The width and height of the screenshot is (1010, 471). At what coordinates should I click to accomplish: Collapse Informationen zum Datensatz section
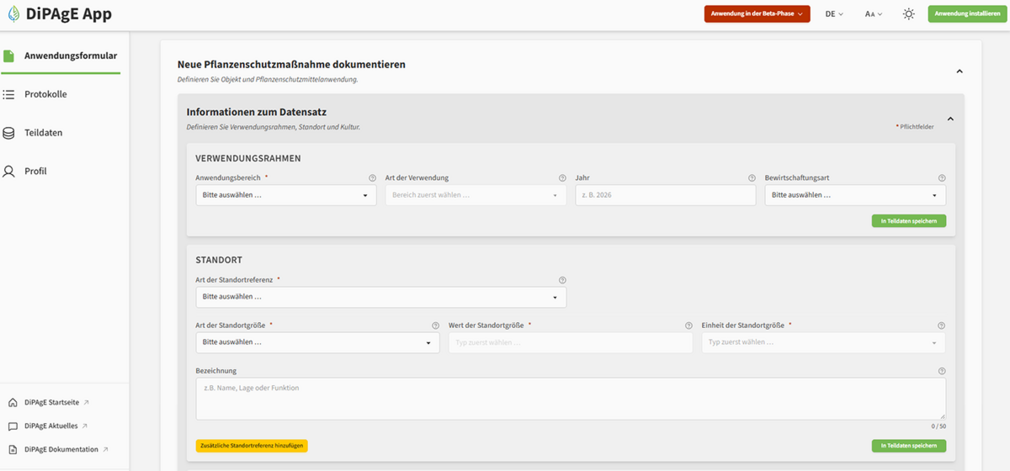click(x=950, y=119)
